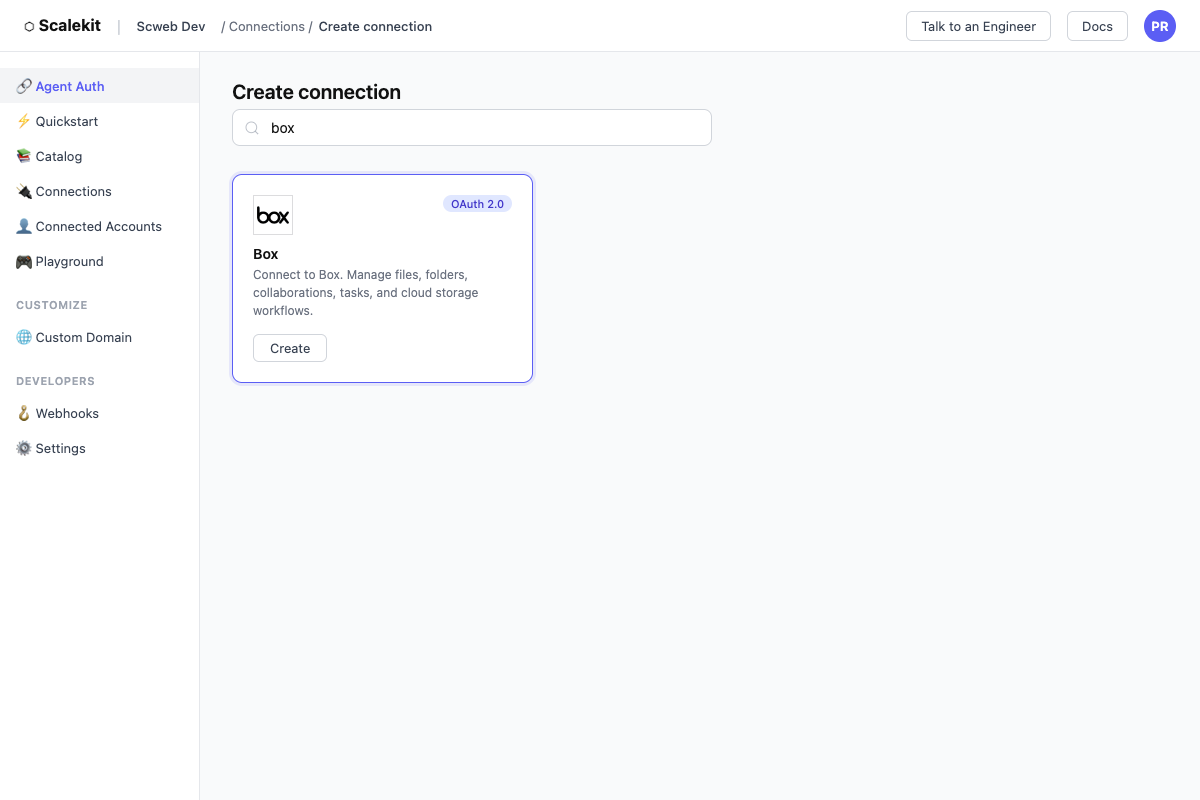1200x800 pixels.
Task: Click the Connections wrench icon
Action: pyautogui.click(x=22, y=191)
